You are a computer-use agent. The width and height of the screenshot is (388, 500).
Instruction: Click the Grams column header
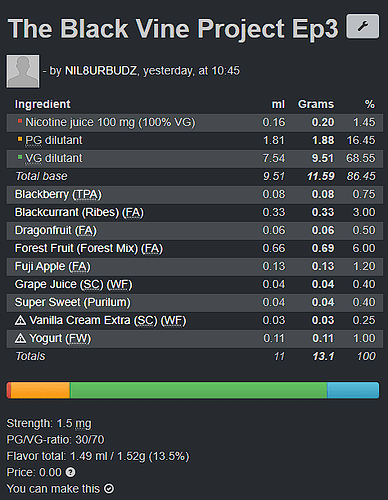coord(316,104)
